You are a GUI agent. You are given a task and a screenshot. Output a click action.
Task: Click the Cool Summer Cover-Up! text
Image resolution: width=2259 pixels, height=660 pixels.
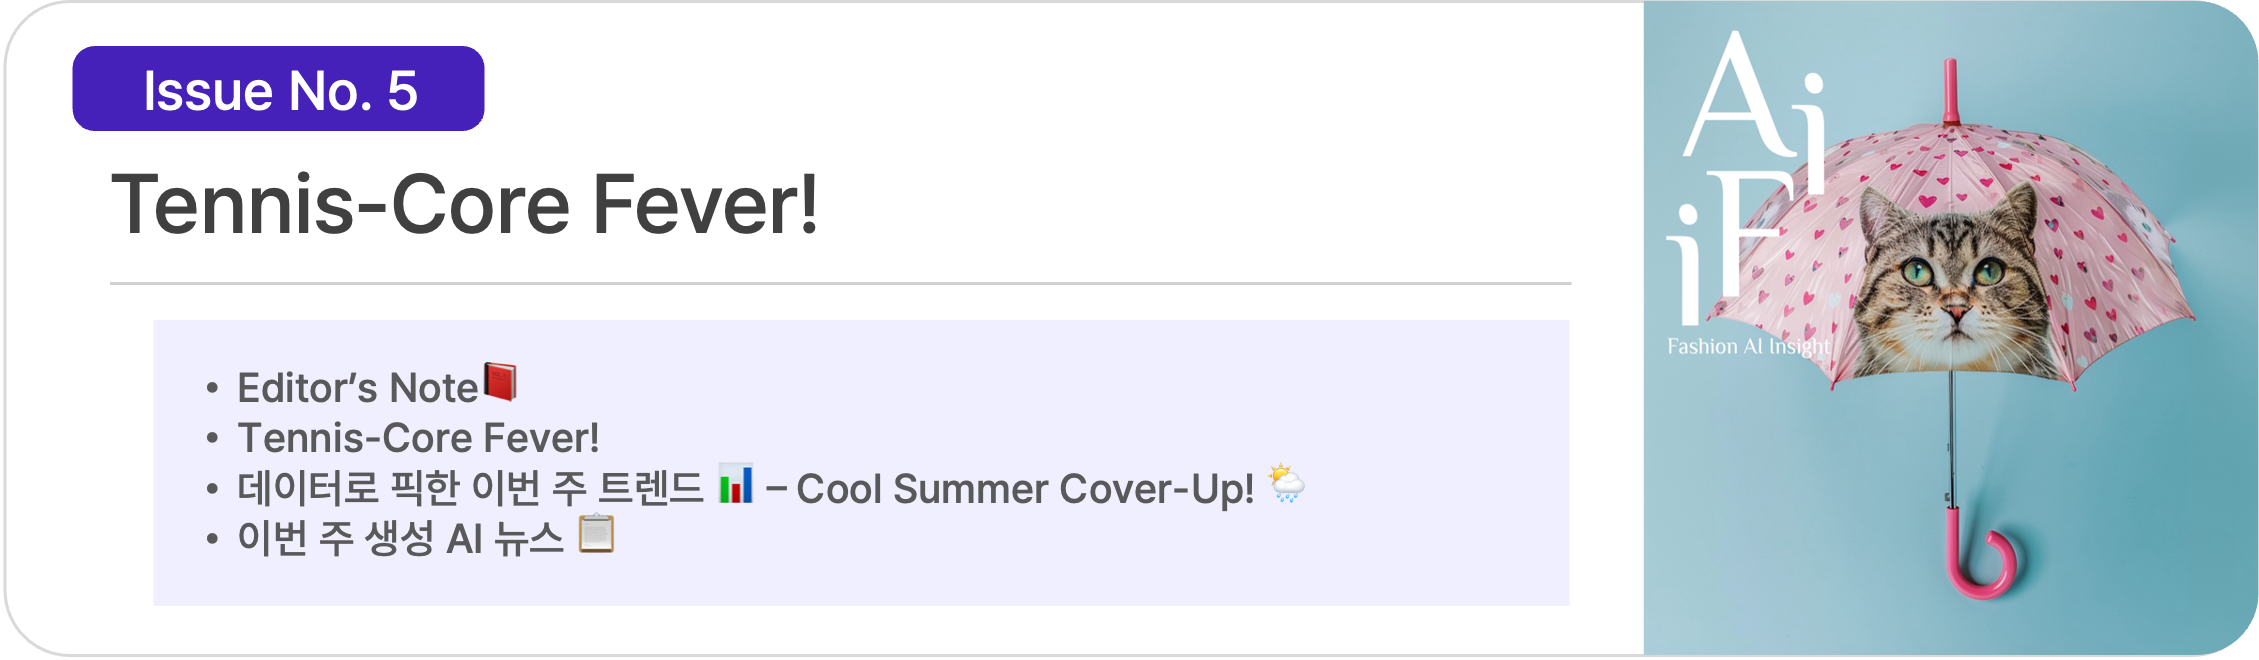tap(1025, 489)
